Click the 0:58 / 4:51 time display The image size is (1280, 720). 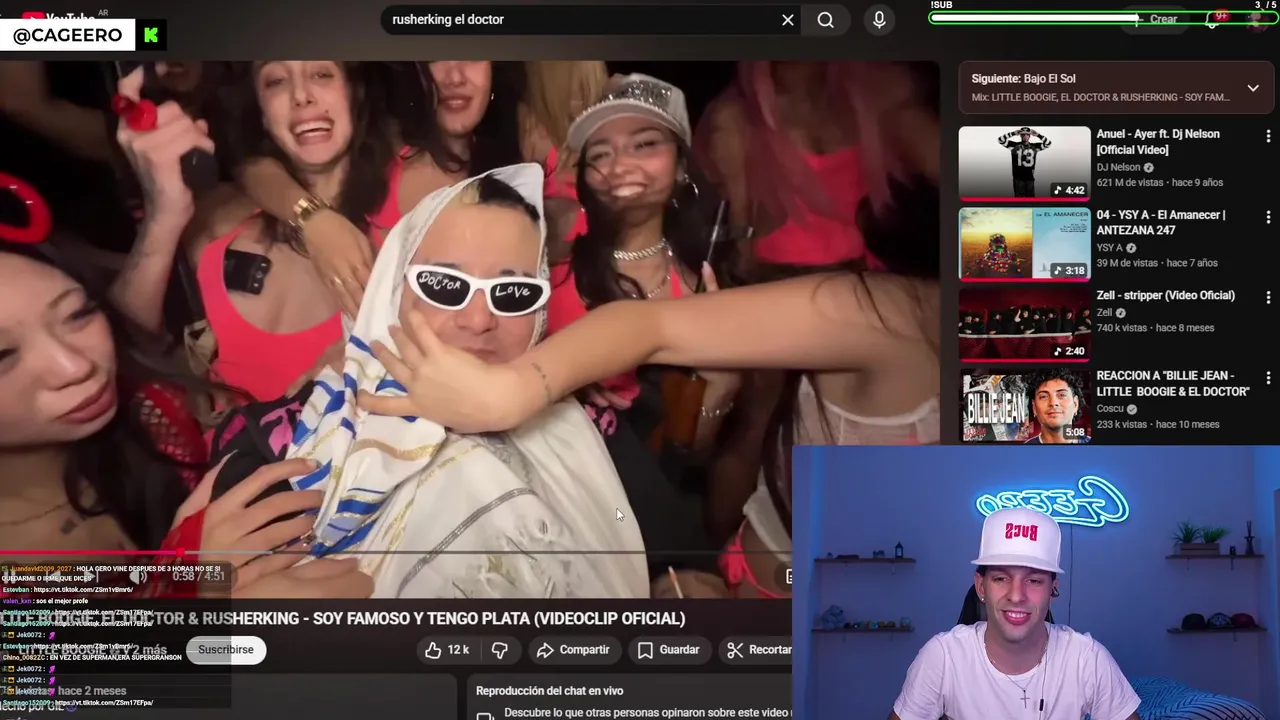tap(198, 576)
